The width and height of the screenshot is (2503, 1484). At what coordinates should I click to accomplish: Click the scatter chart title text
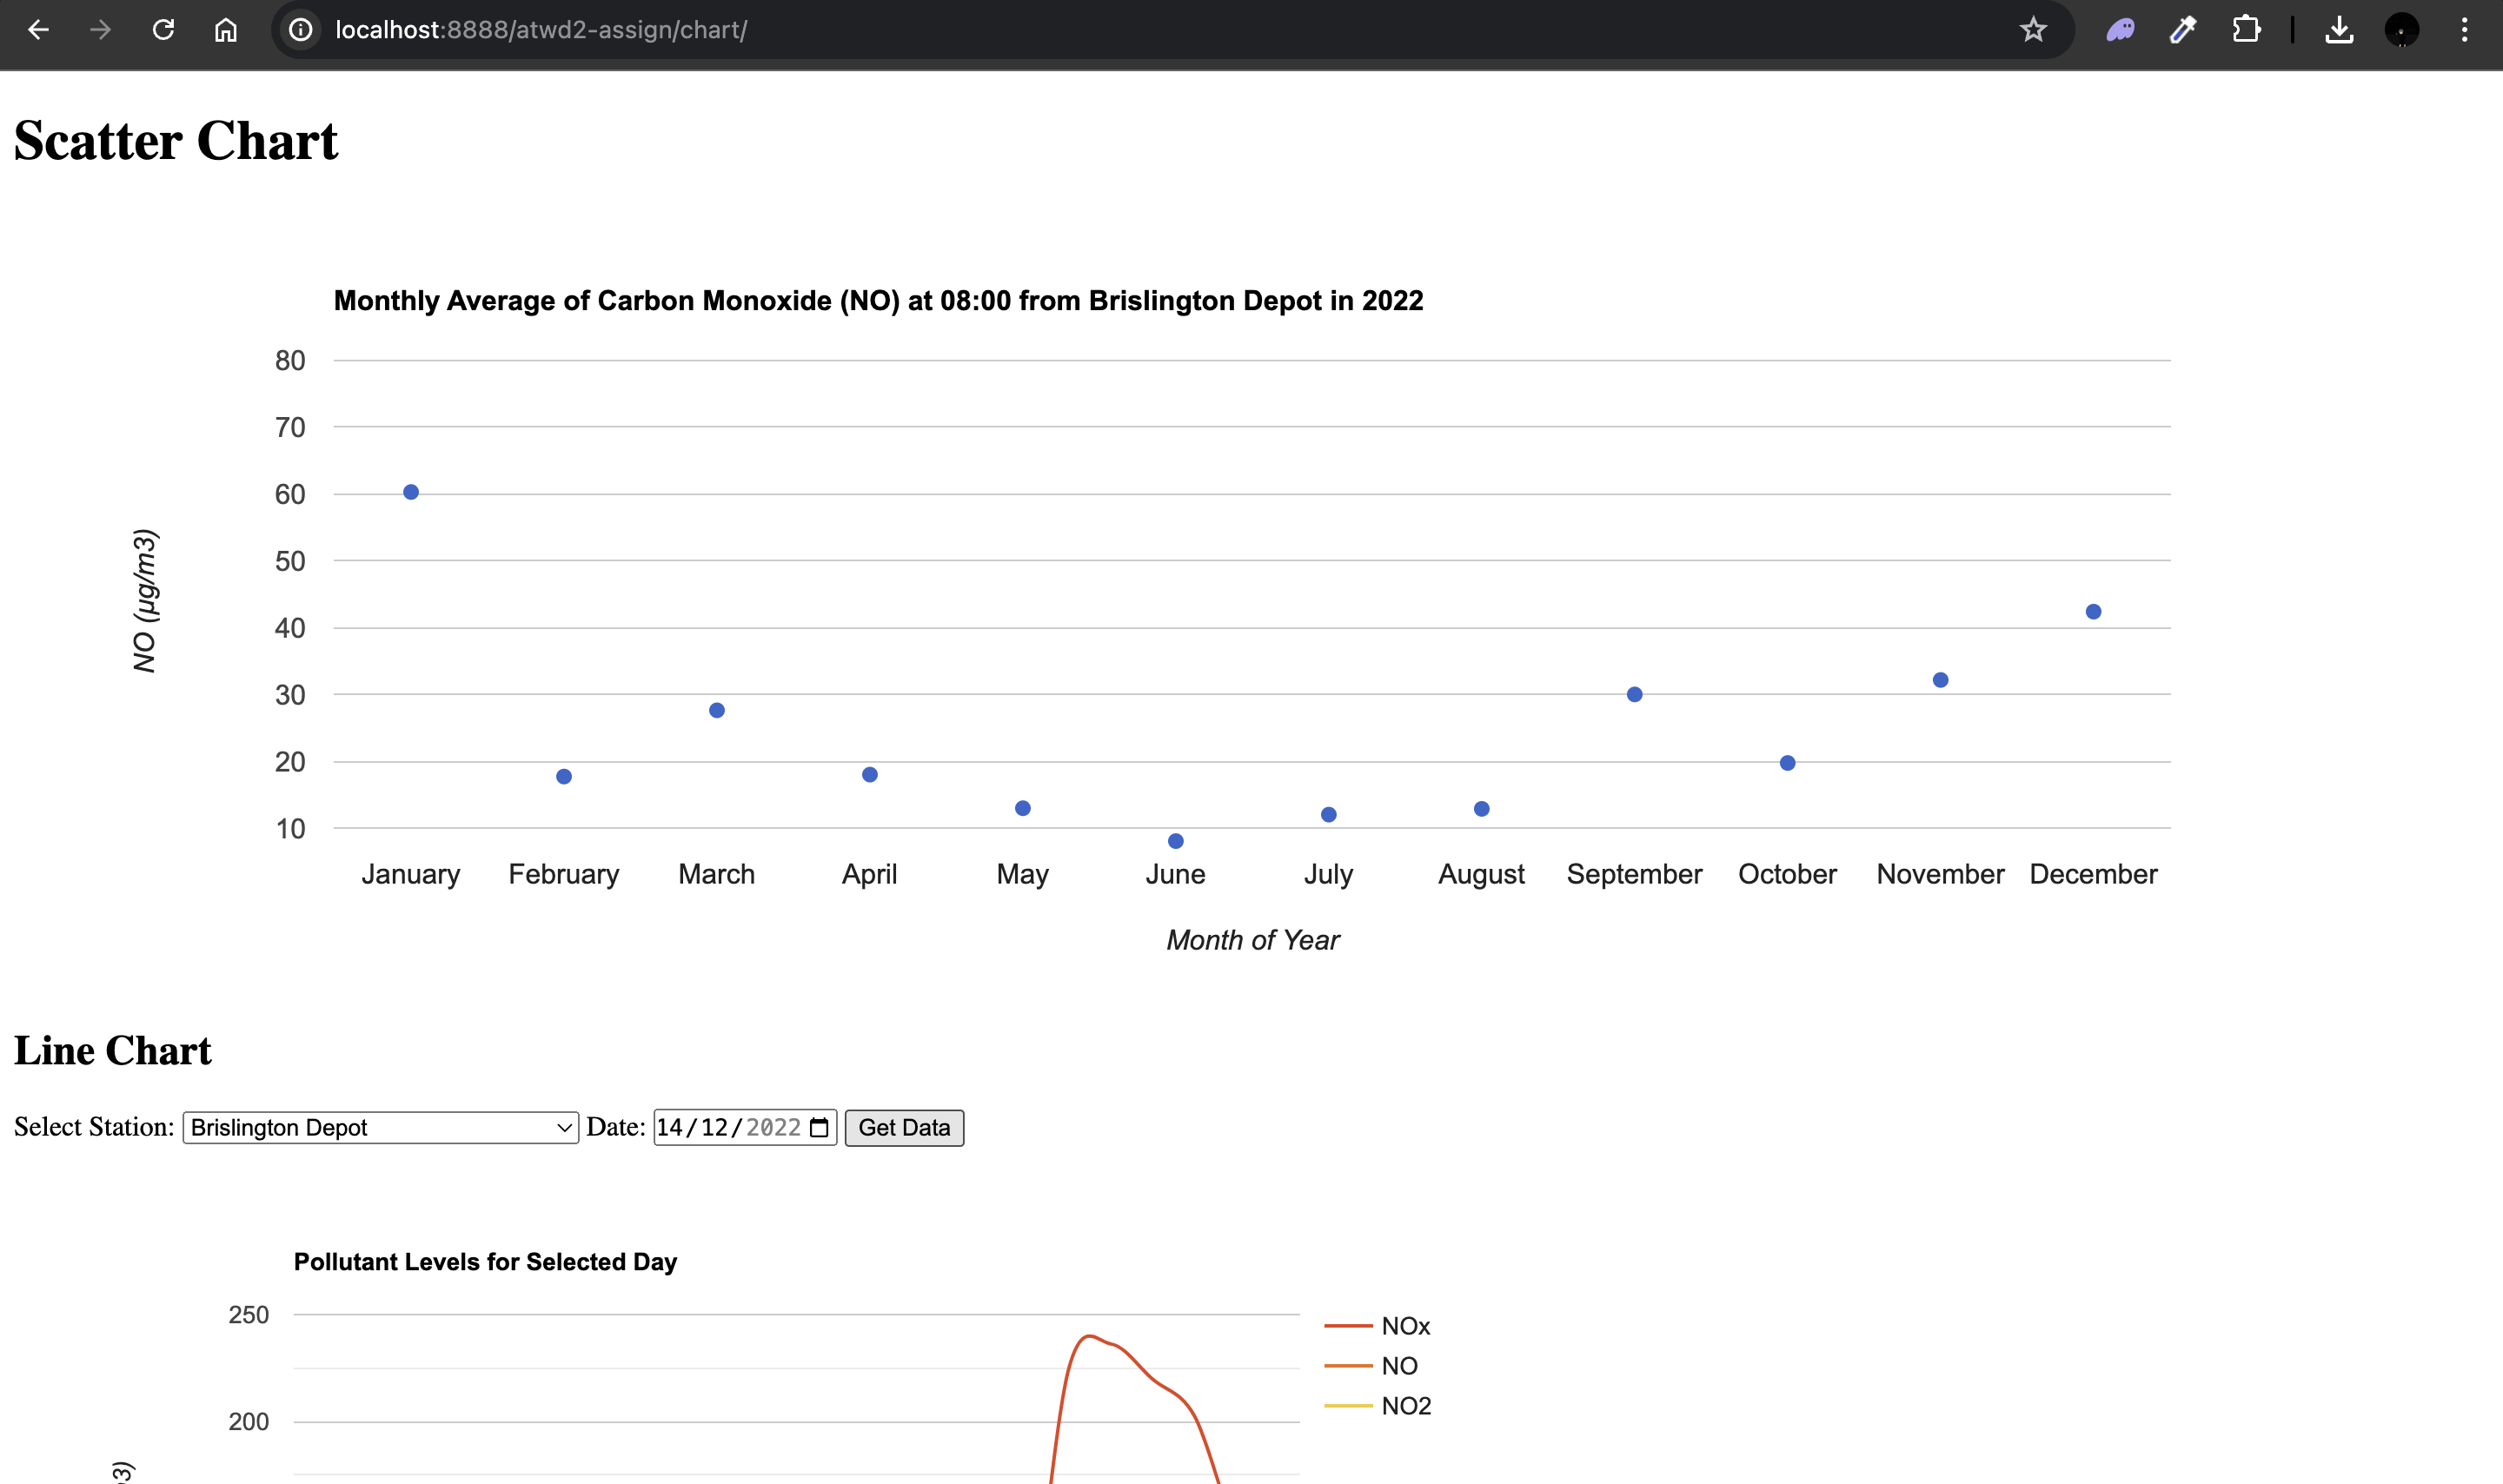pos(878,301)
